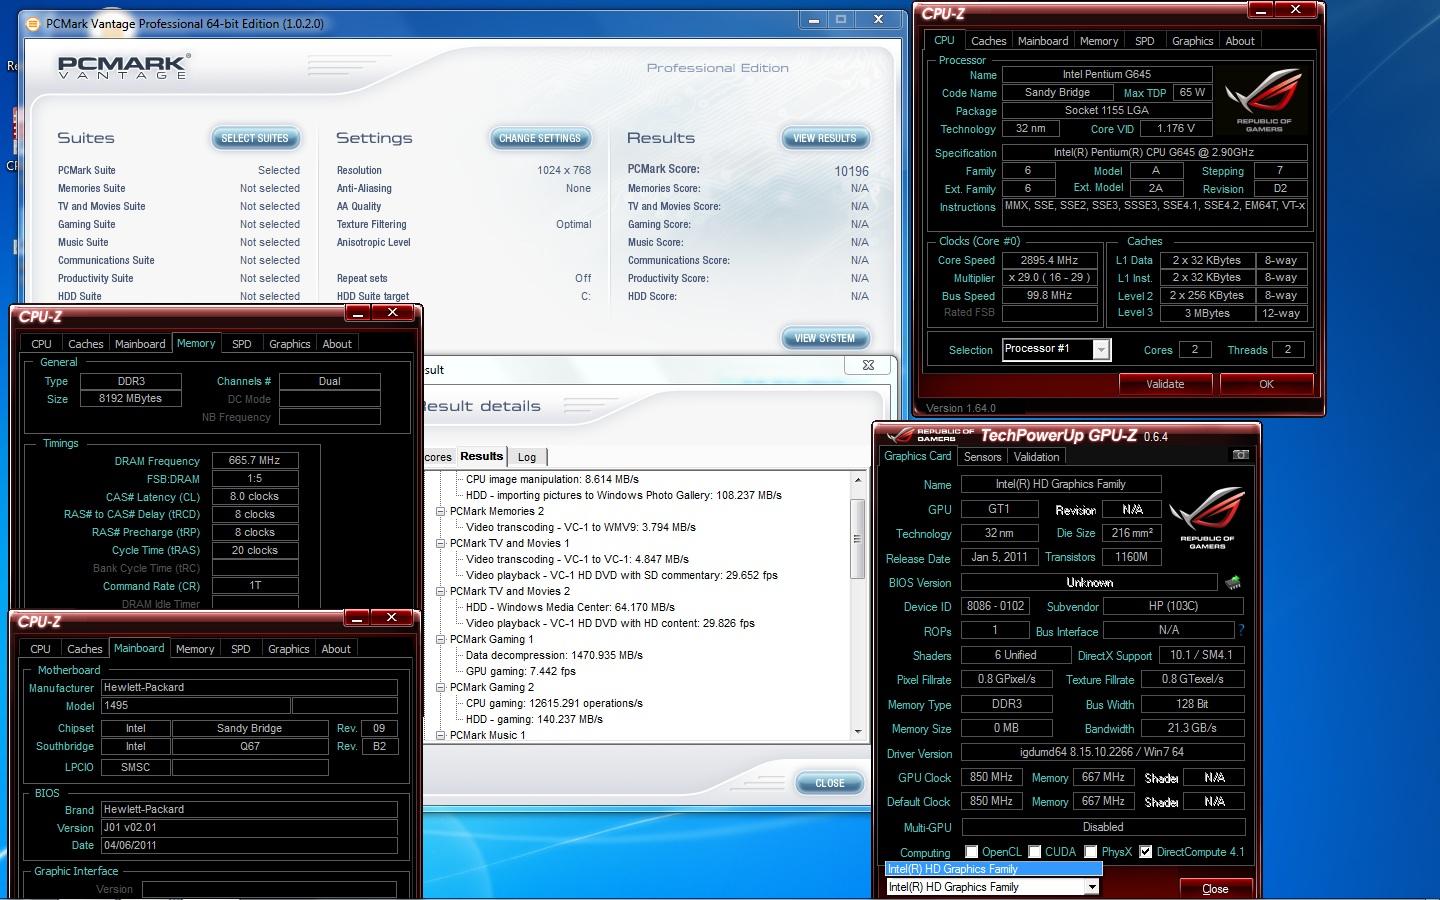Click the GPU Clock 850 MHz field
This screenshot has width=1440, height=900.
click(x=991, y=777)
